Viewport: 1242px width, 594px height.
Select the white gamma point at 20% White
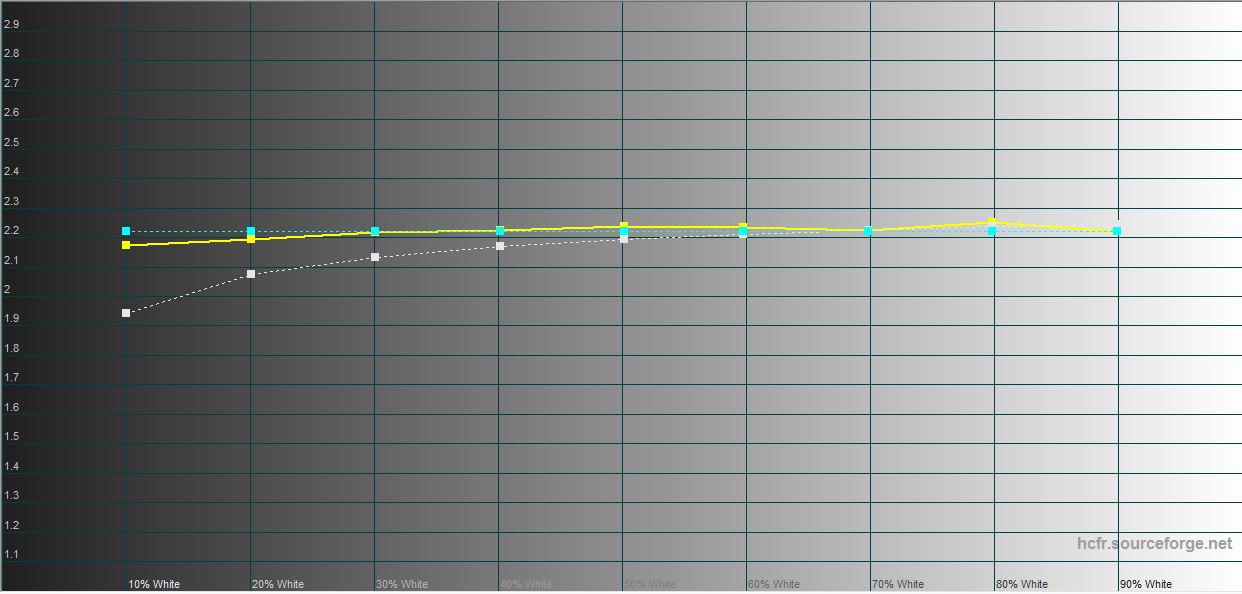pos(251,274)
